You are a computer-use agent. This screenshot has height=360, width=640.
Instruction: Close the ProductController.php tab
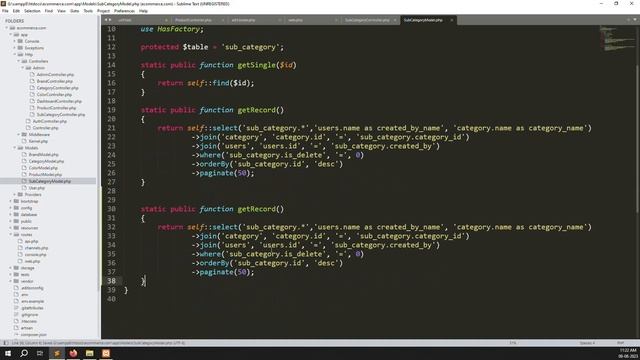tap(223, 20)
